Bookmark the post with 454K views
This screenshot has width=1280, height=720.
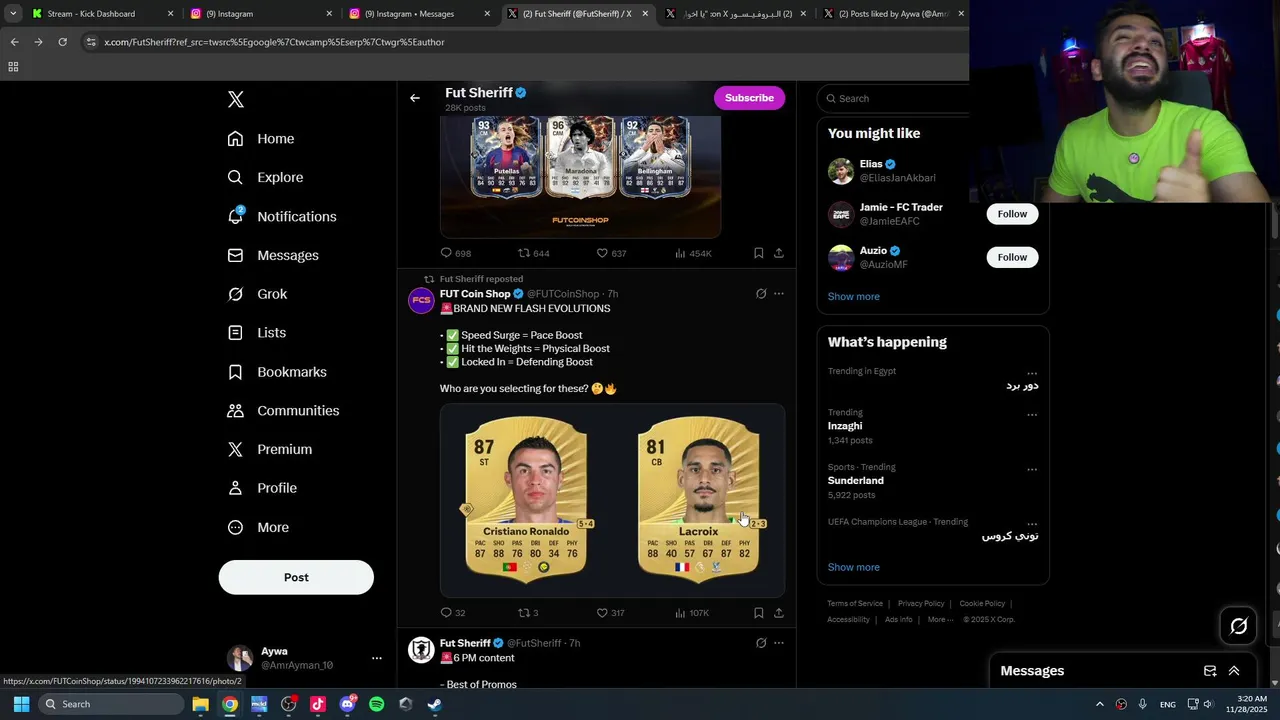[758, 253]
